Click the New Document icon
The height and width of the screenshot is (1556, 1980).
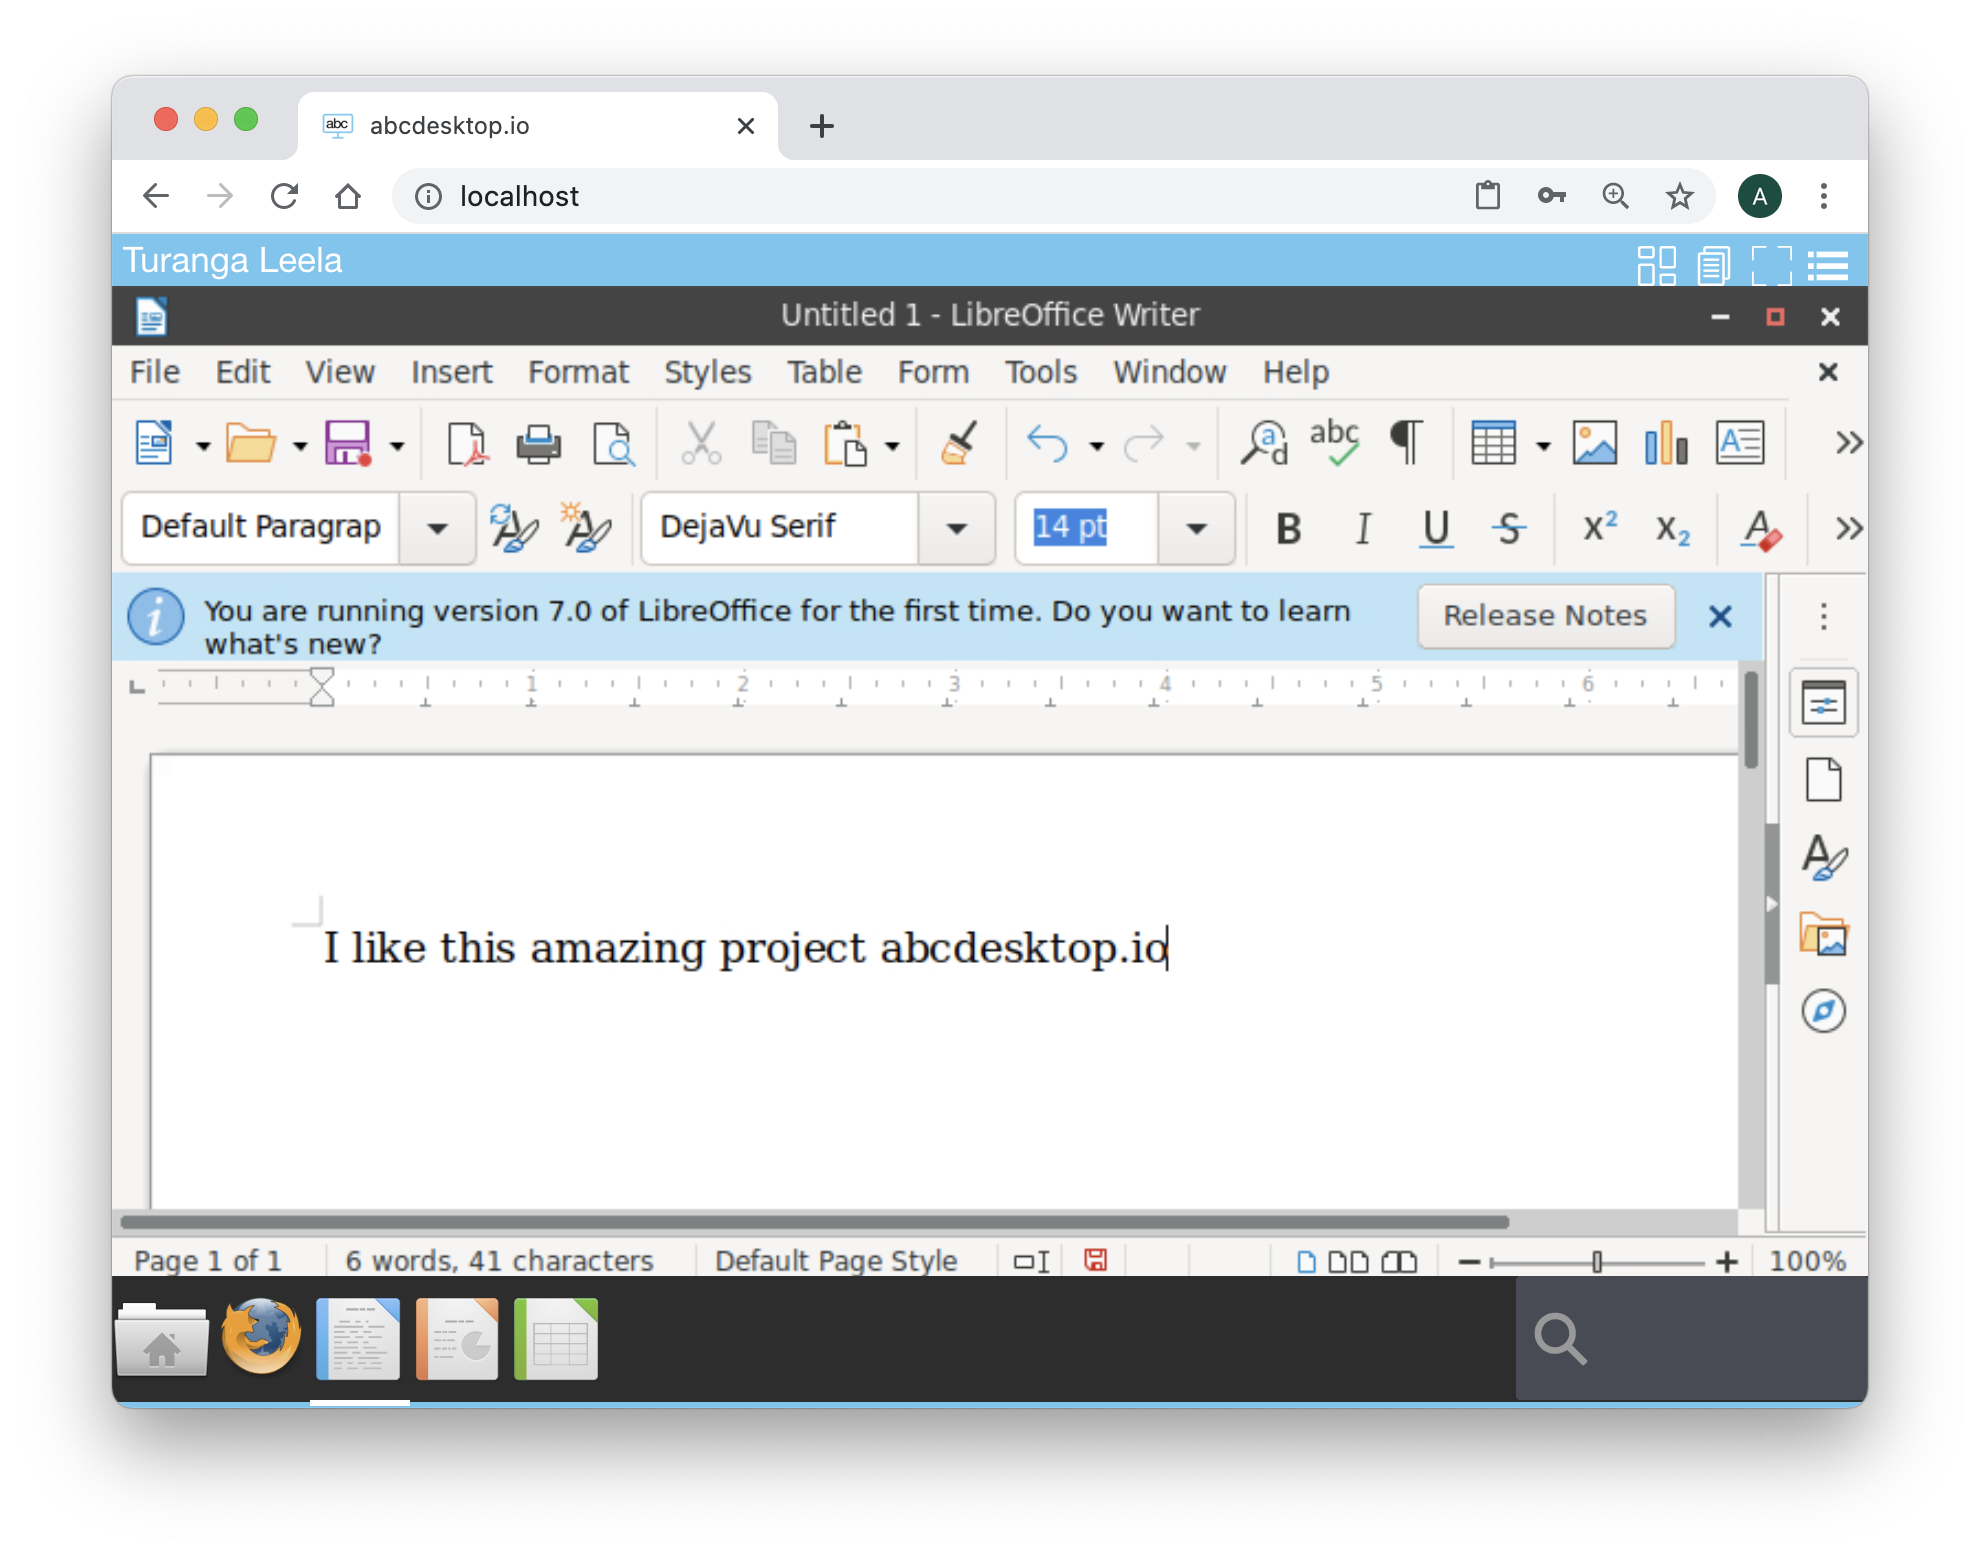154,443
